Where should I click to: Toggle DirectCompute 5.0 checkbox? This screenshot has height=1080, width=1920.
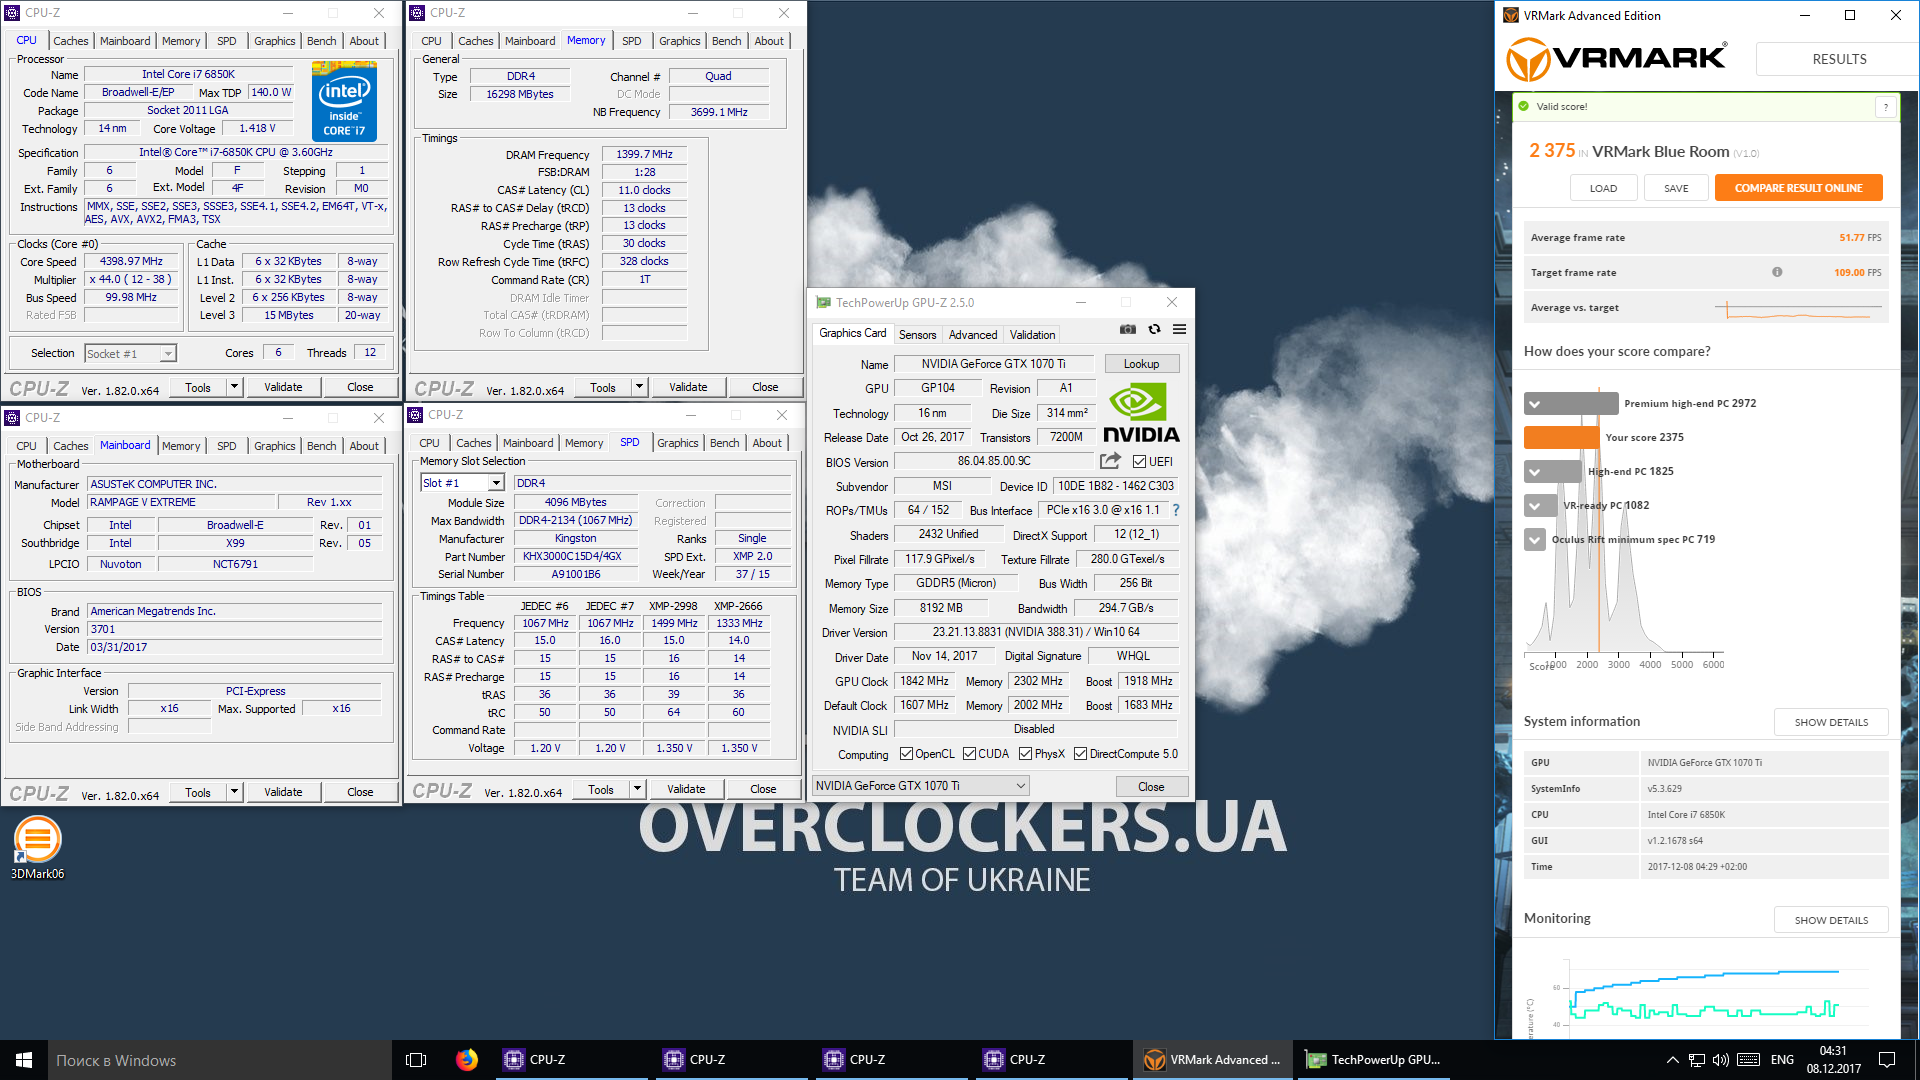1080,754
